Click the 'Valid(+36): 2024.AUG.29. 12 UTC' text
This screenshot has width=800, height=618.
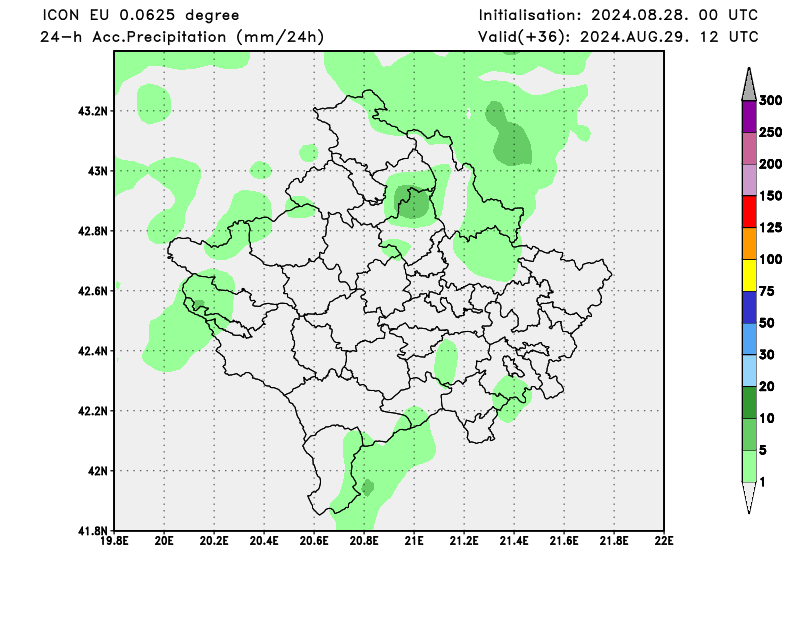point(618,37)
